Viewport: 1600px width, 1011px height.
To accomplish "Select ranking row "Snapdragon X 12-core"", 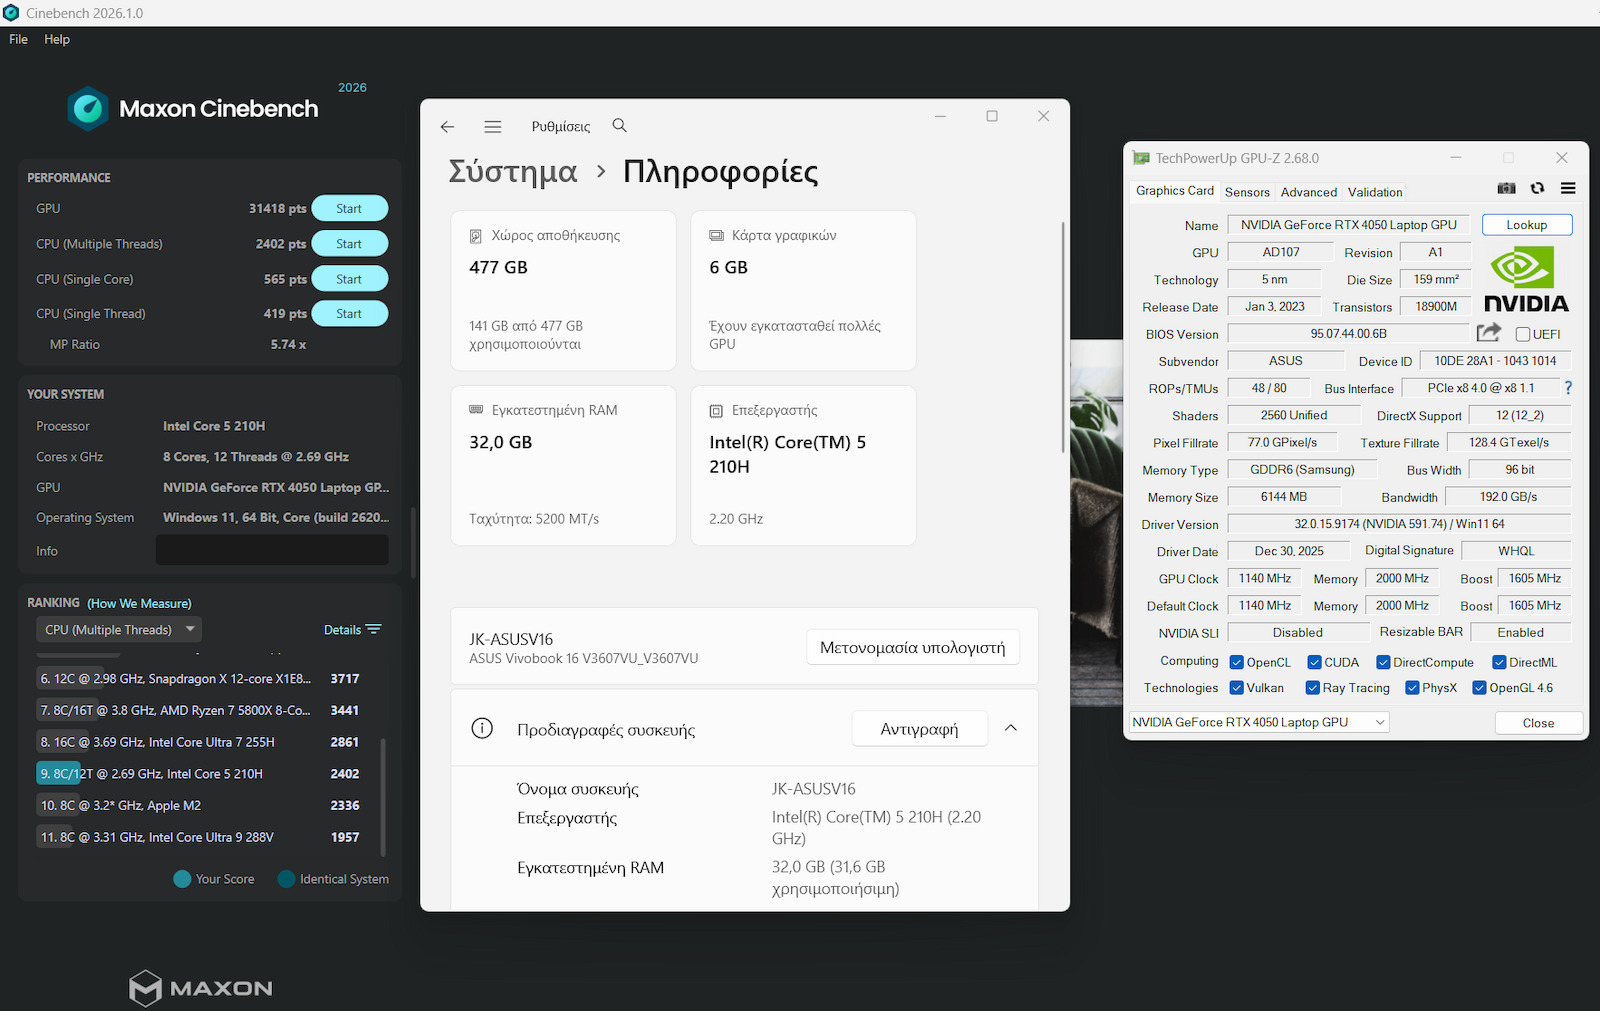I will tap(200, 679).
